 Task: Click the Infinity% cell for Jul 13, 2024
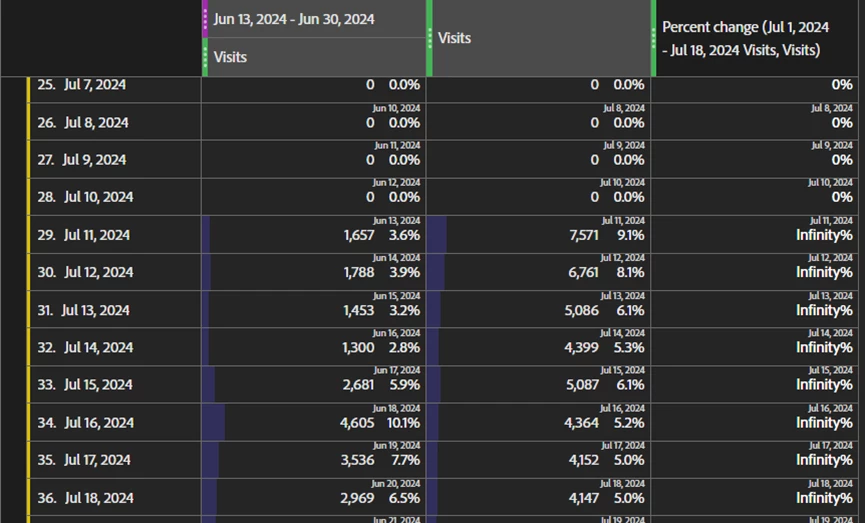click(755, 309)
